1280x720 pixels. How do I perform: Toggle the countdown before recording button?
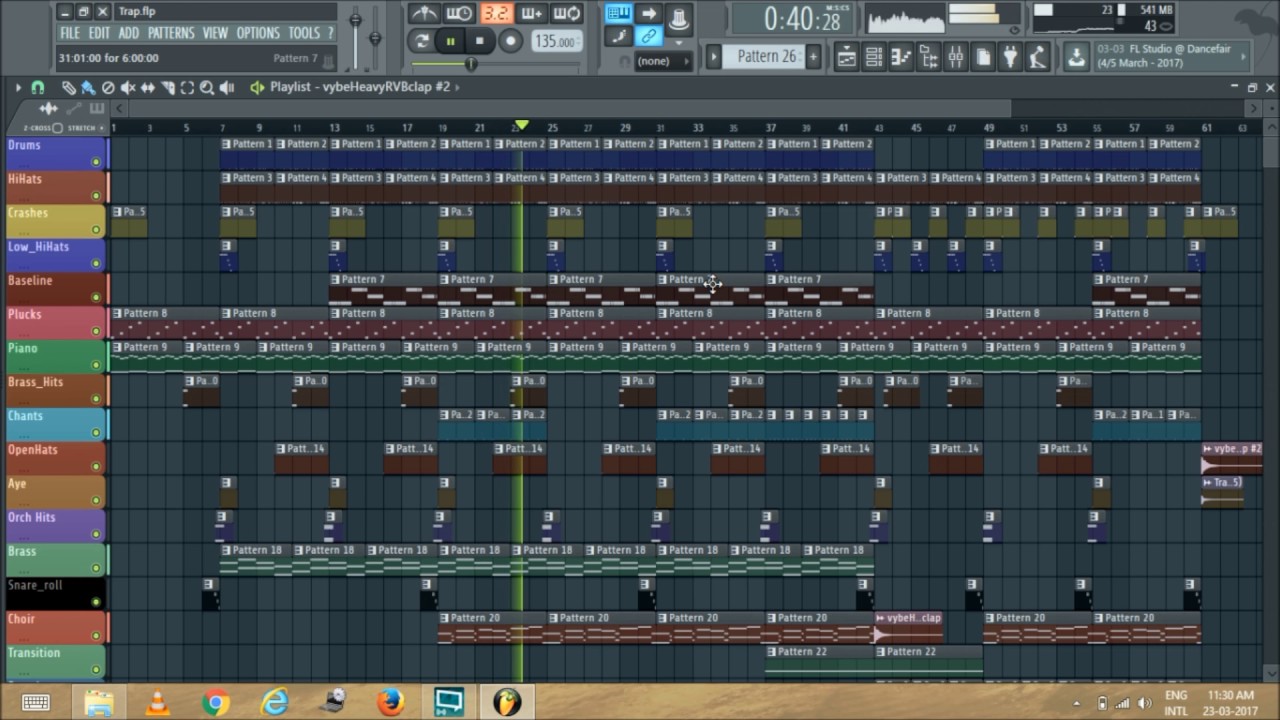(497, 13)
